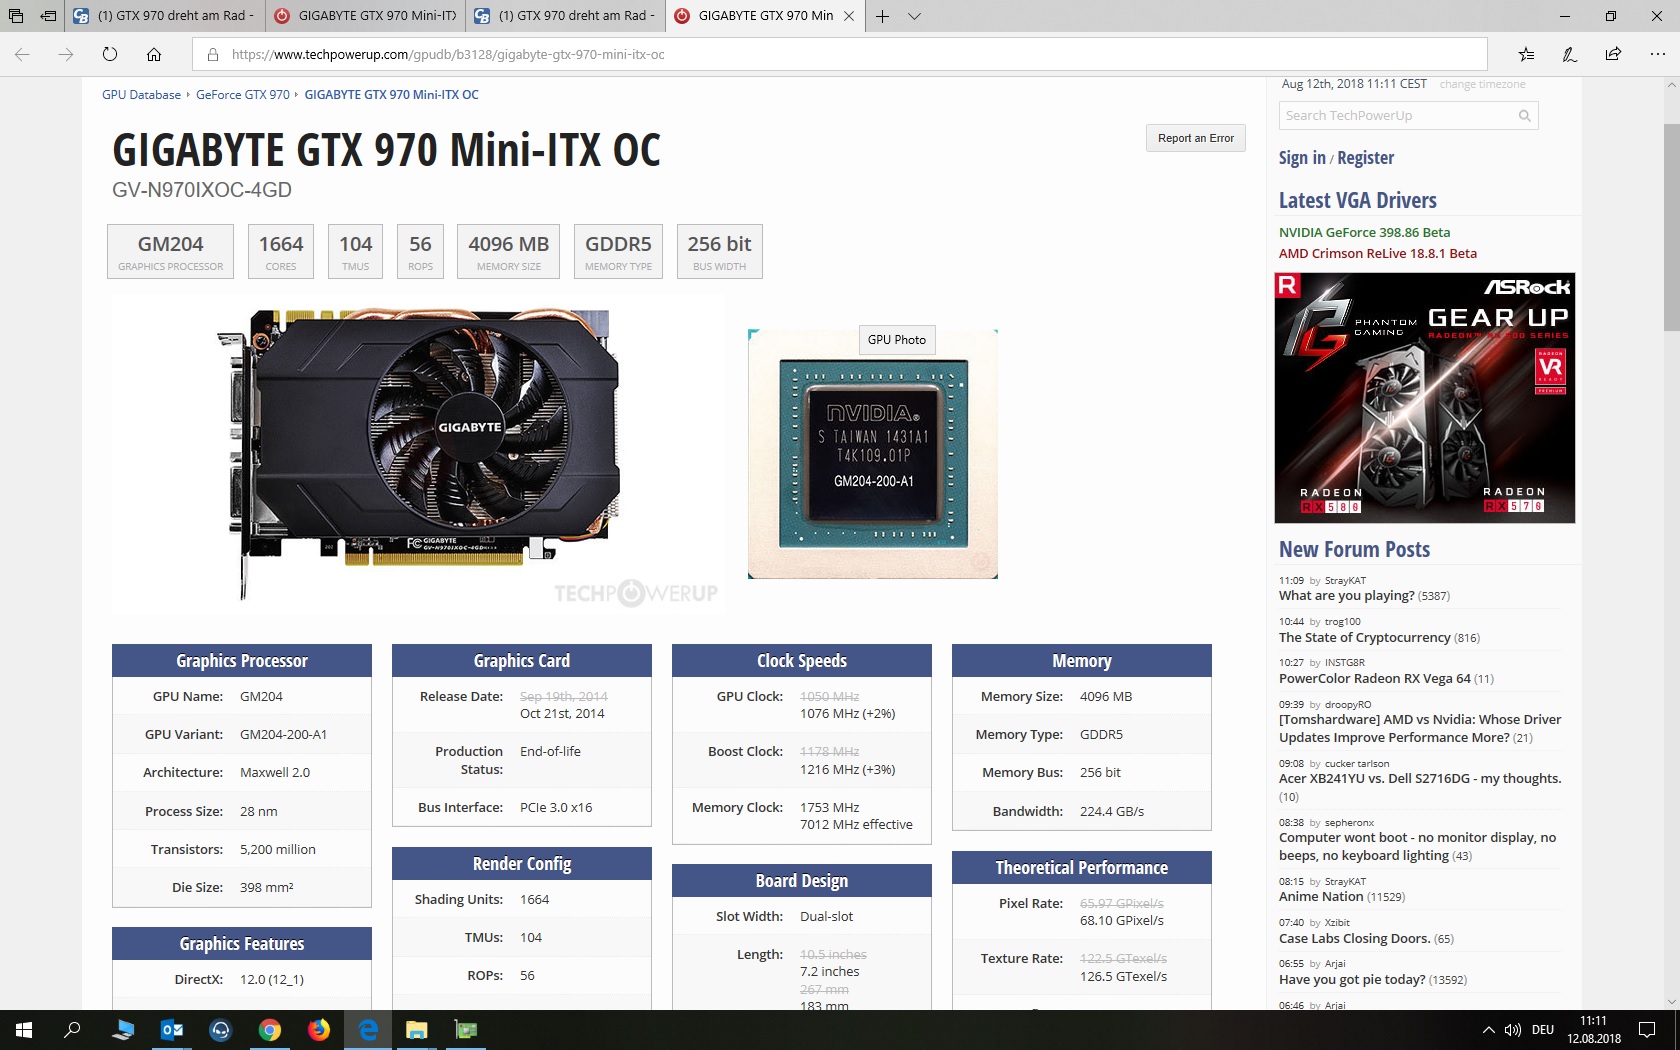1680x1050 pixels.
Task: Show hidden system tray icons
Action: click(1488, 1029)
